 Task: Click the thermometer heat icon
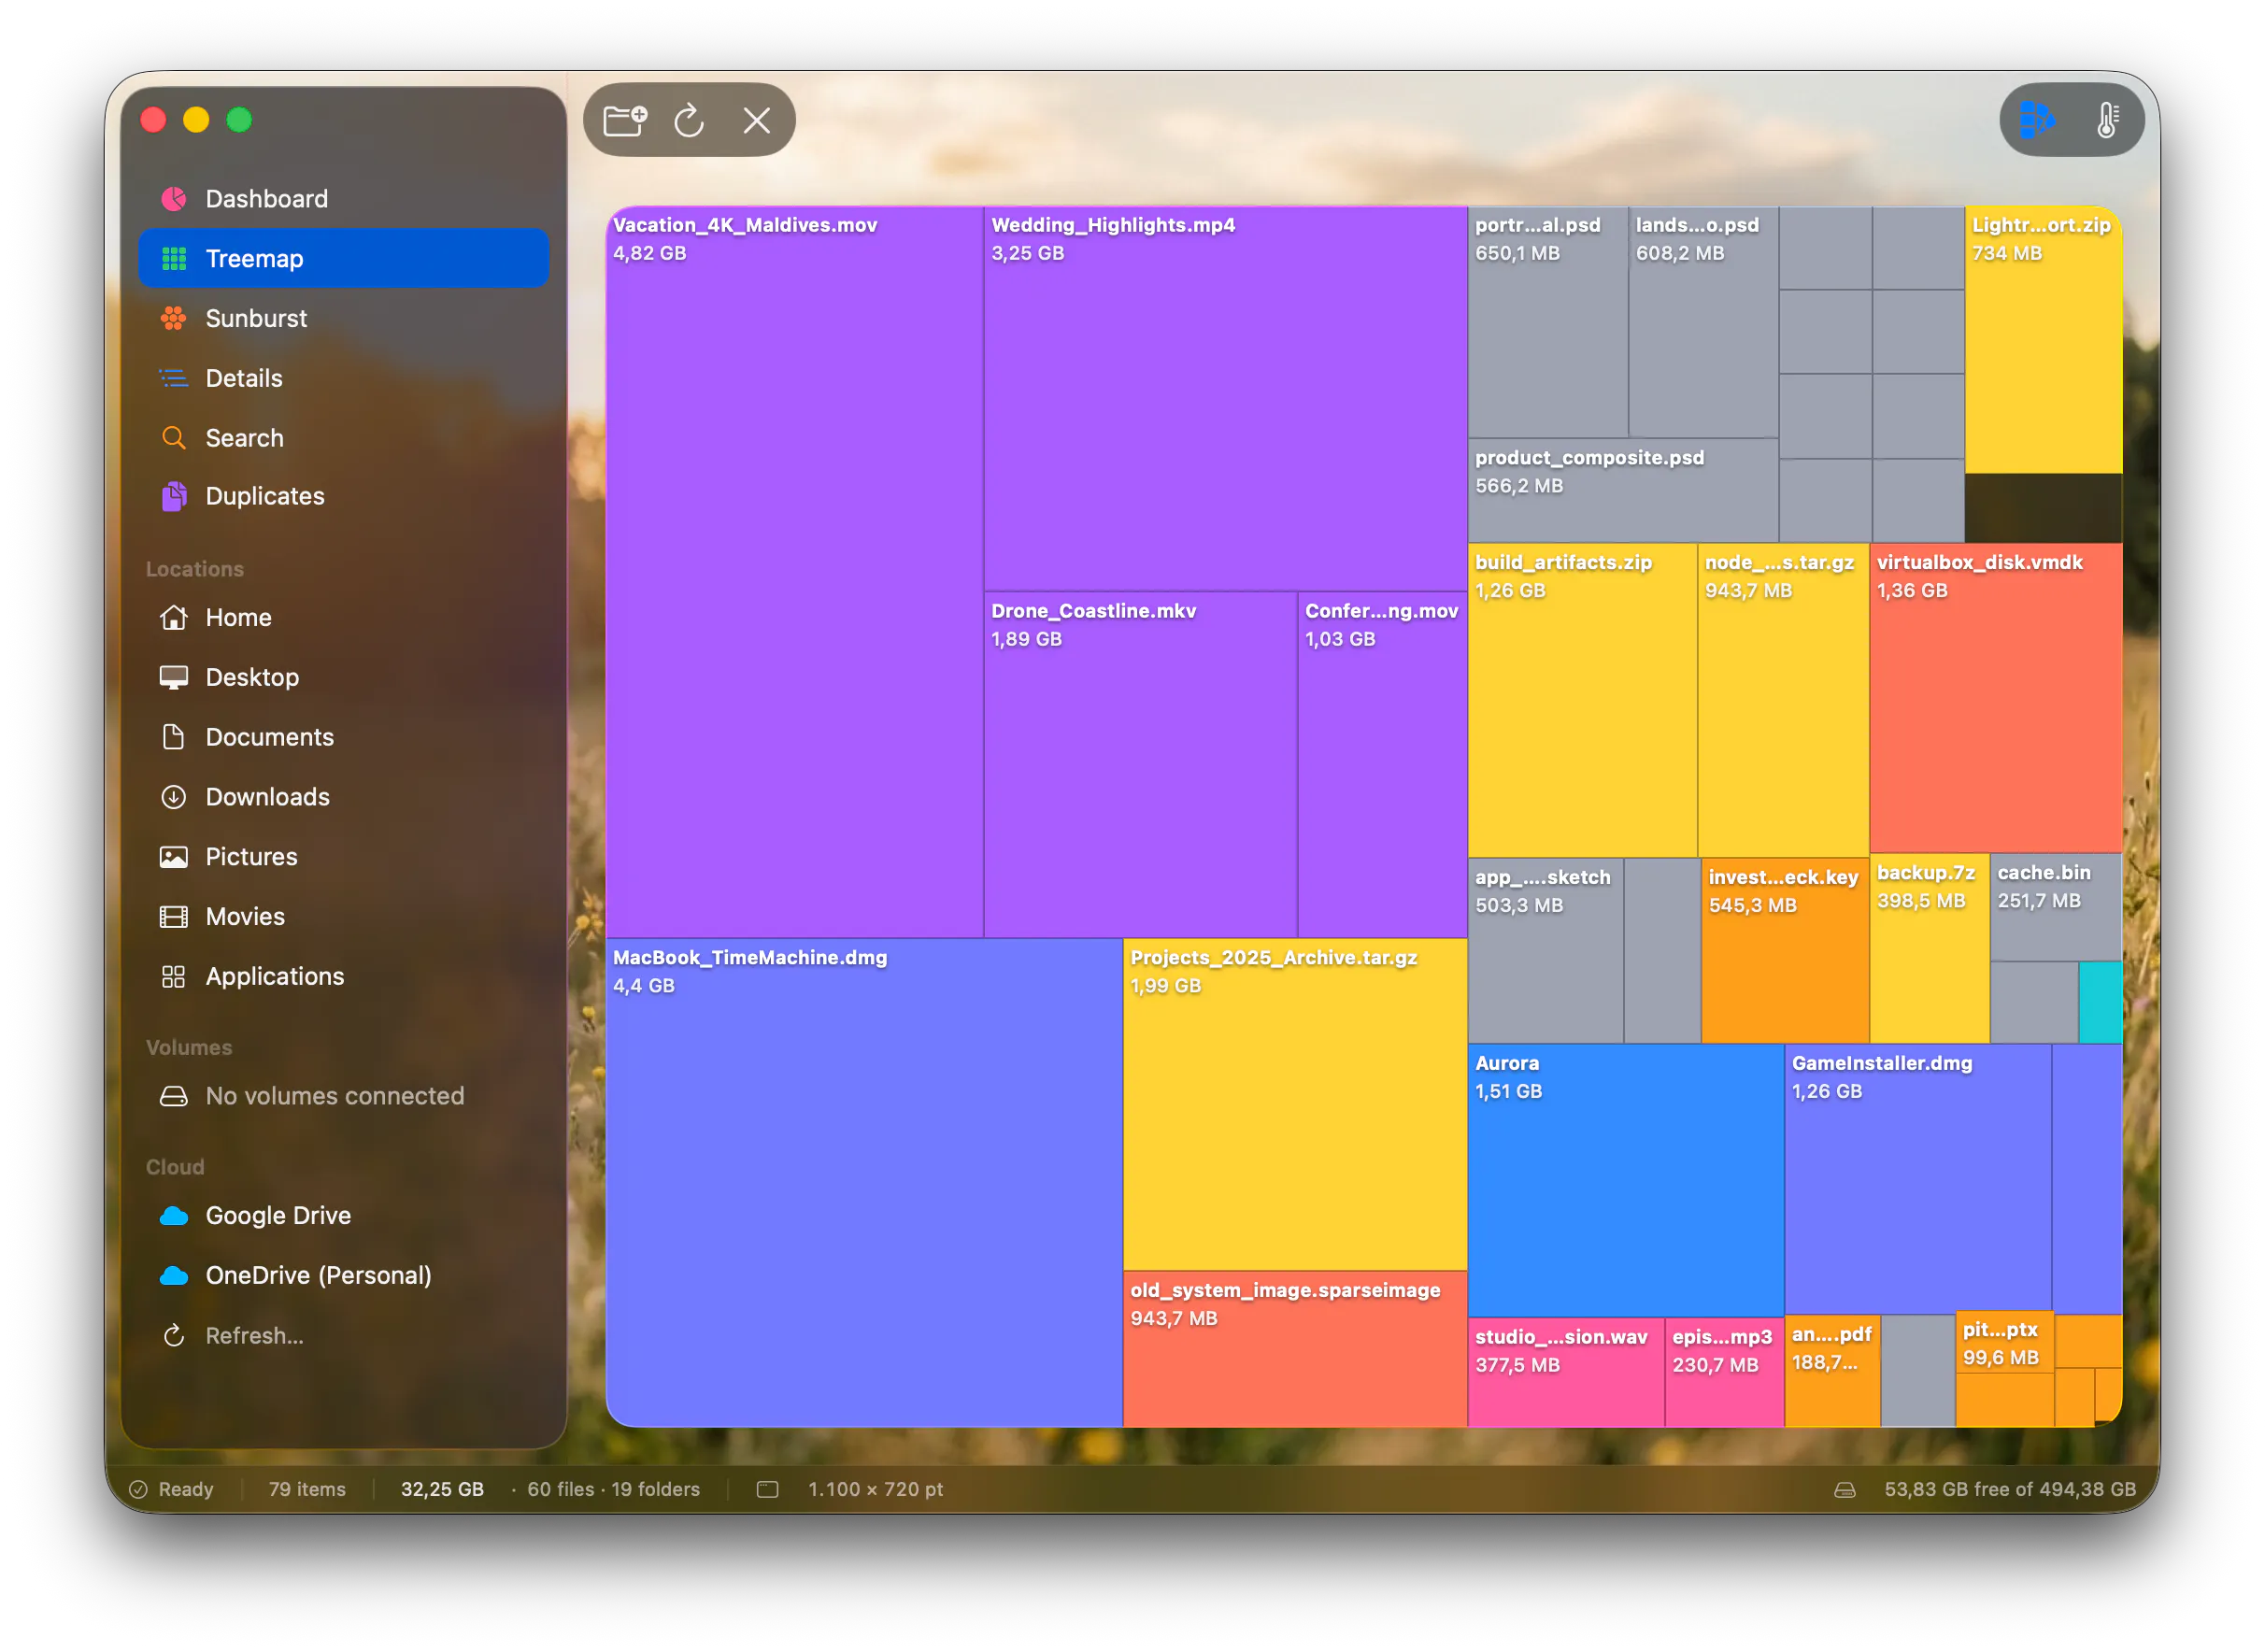(x=2108, y=120)
